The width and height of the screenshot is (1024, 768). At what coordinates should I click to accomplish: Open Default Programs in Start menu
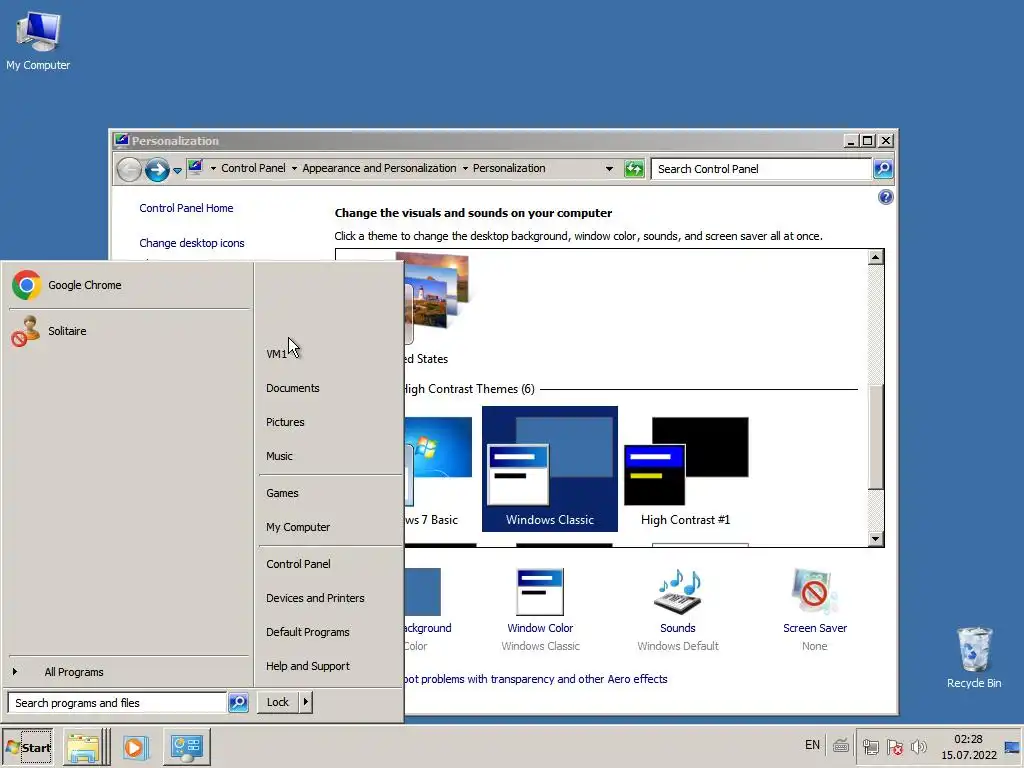click(x=330, y=632)
